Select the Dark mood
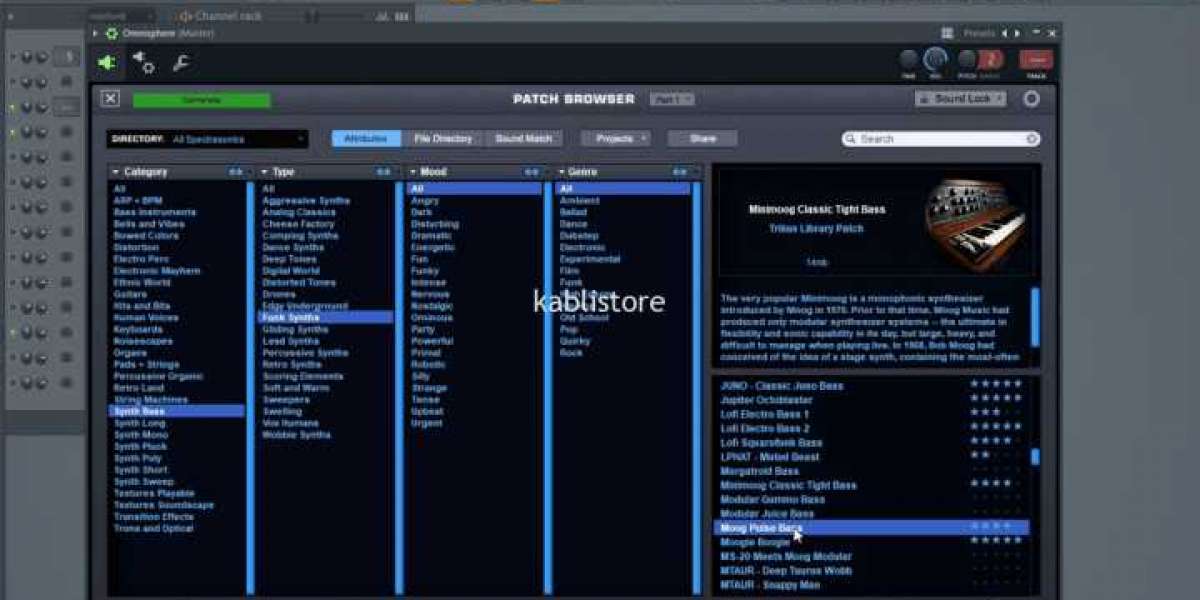The height and width of the screenshot is (600, 1200). click(421, 212)
